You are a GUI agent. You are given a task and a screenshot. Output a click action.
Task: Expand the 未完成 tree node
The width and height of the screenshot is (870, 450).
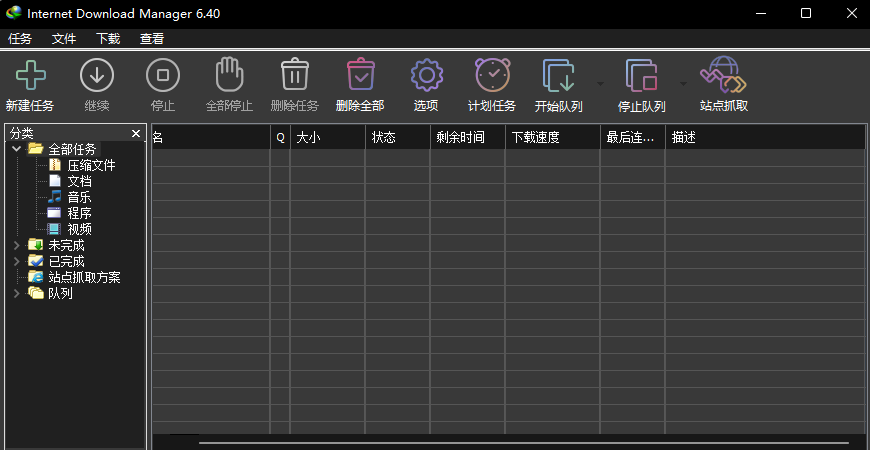pos(17,245)
